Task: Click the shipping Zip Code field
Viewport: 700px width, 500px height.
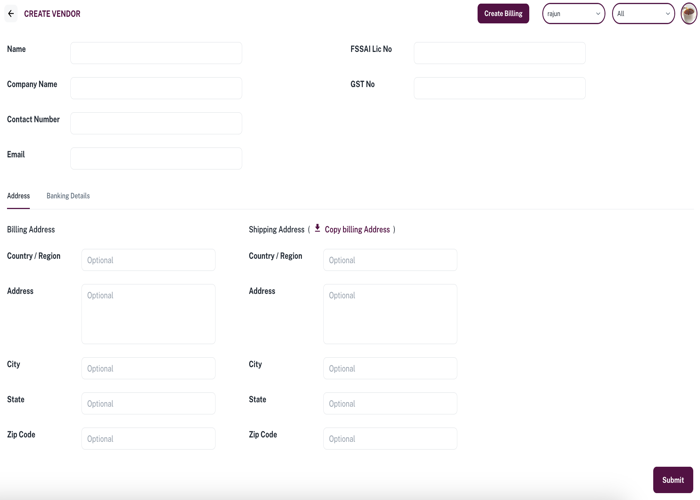Action: 390,438
